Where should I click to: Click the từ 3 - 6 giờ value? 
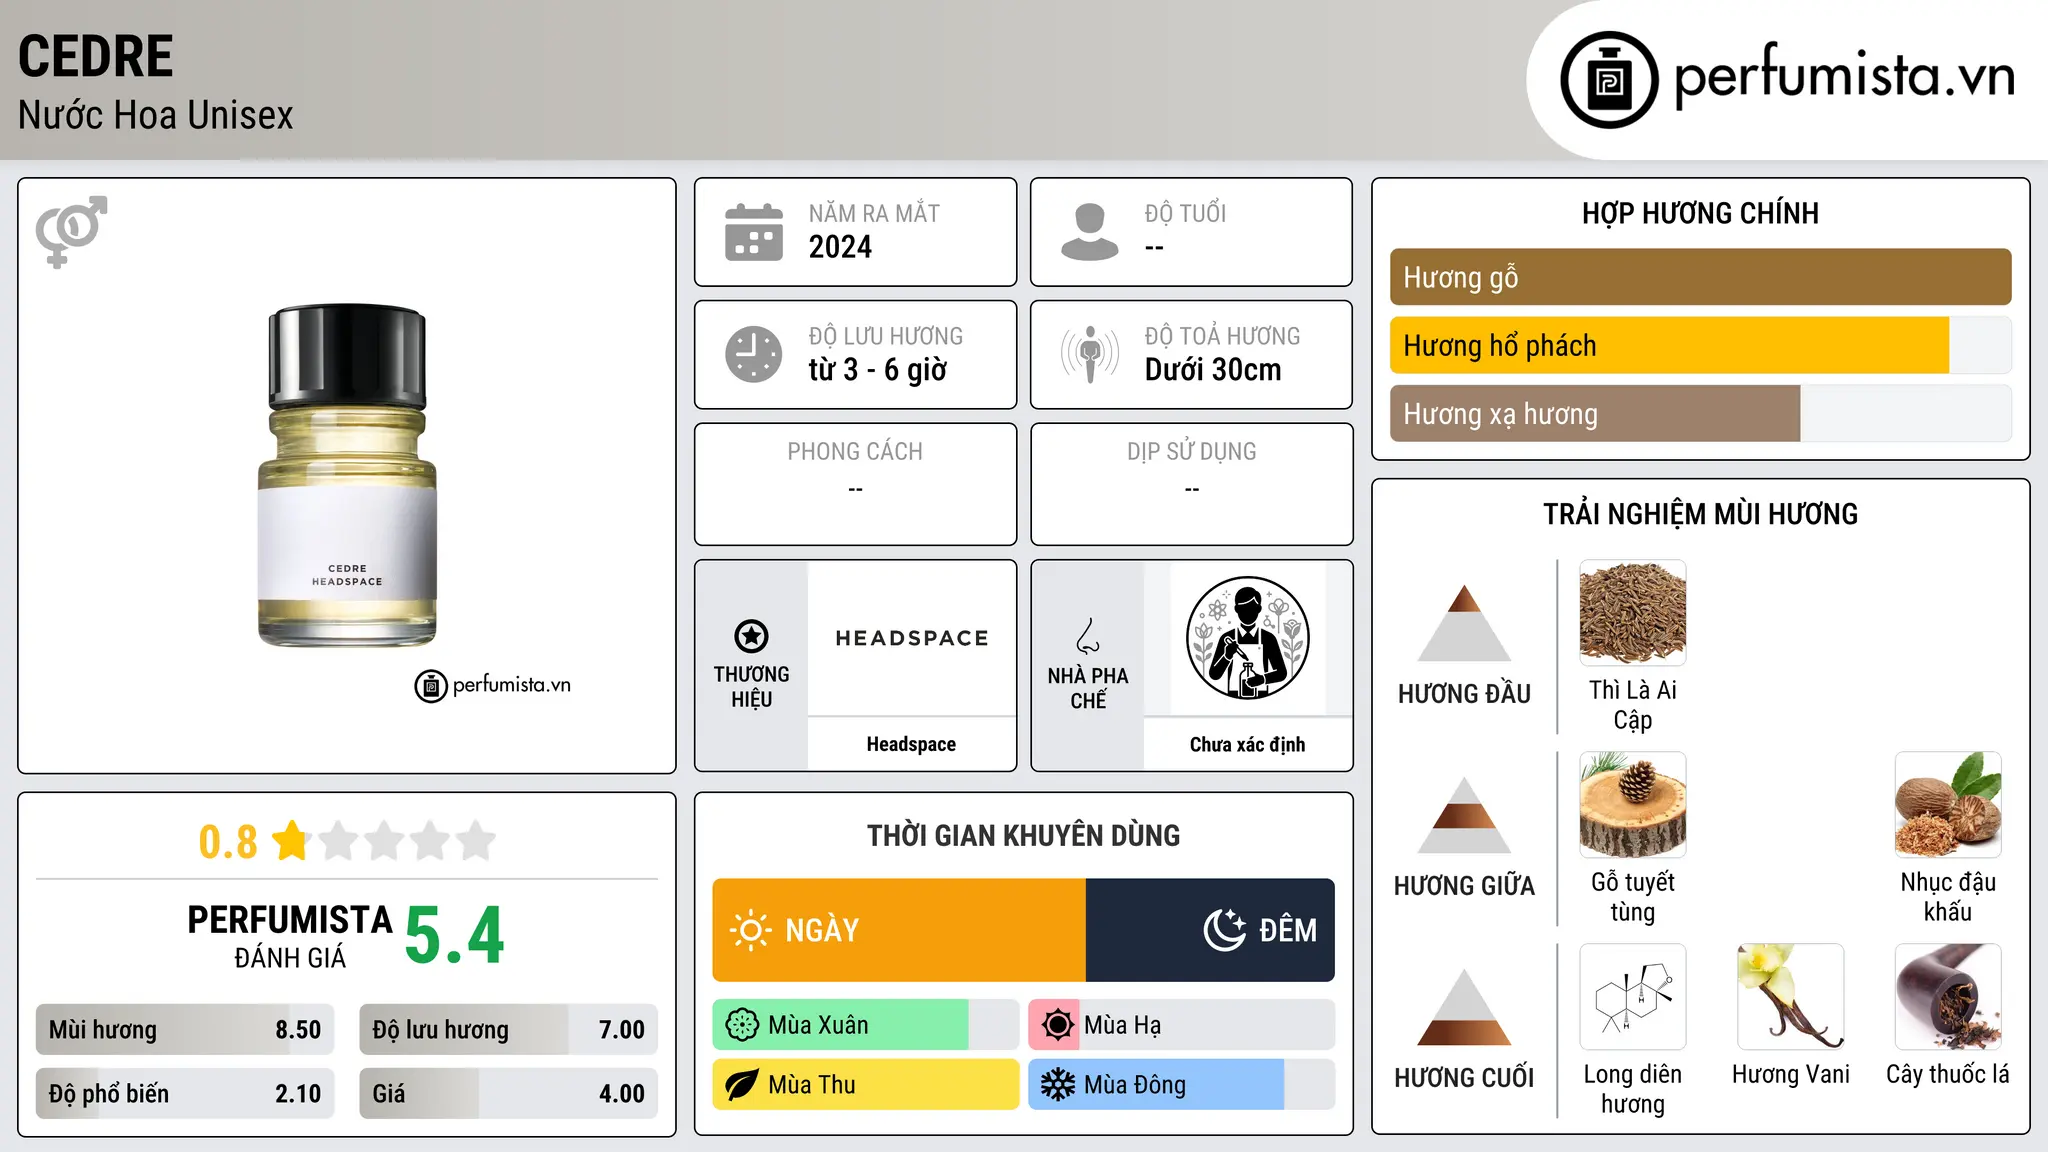(x=877, y=370)
